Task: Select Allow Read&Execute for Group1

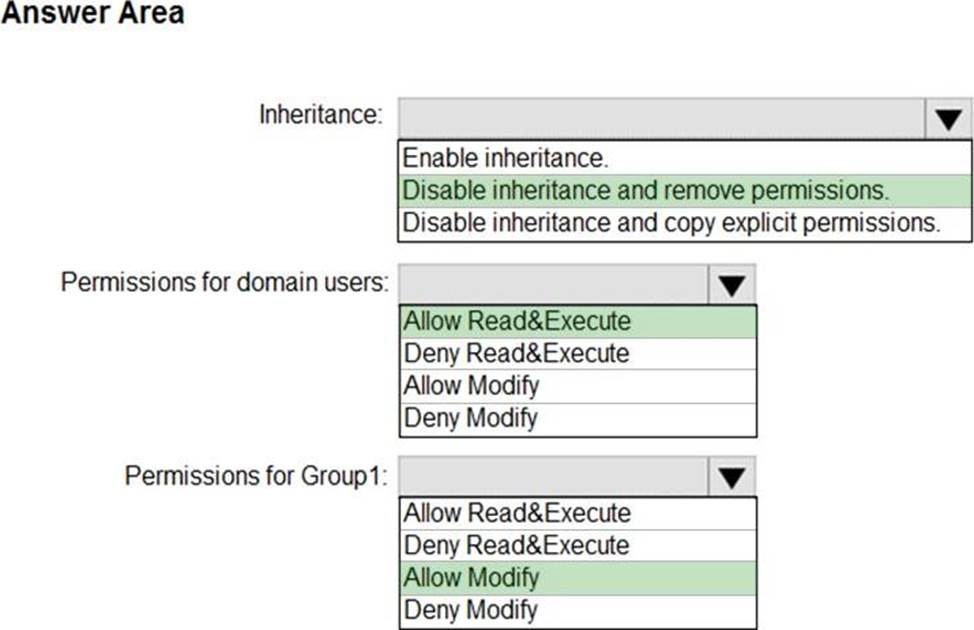Action: pos(517,513)
